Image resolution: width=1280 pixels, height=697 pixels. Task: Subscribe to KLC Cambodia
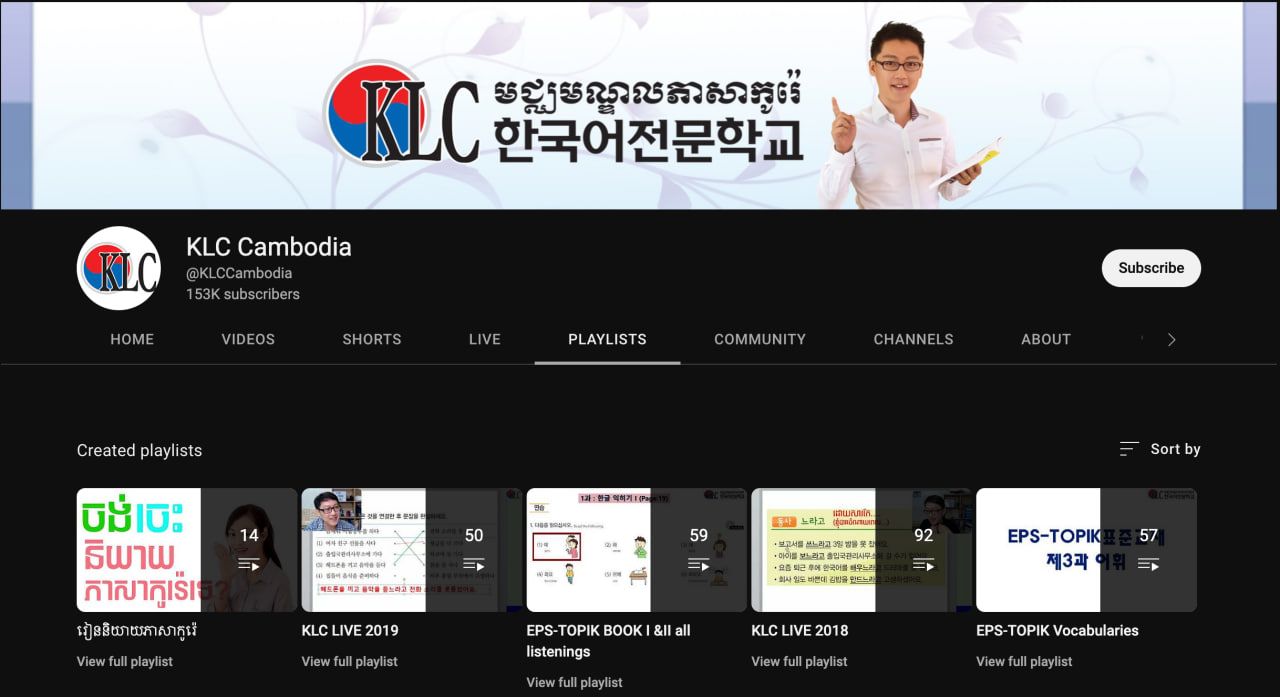[1151, 268]
